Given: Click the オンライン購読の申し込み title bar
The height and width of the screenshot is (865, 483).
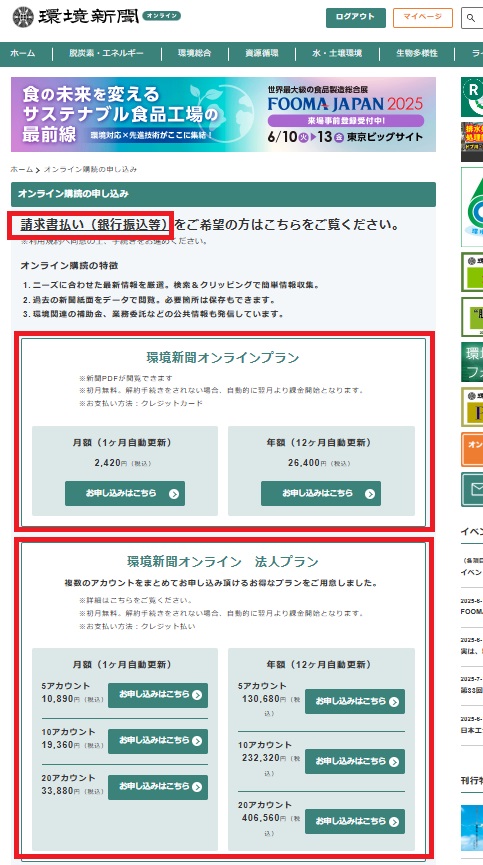Looking at the screenshot, I should pyautogui.click(x=223, y=194).
